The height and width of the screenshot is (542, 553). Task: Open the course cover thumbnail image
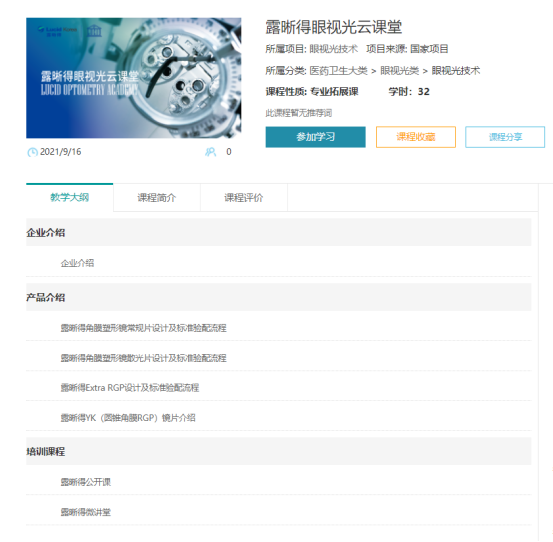pyautogui.click(x=134, y=78)
